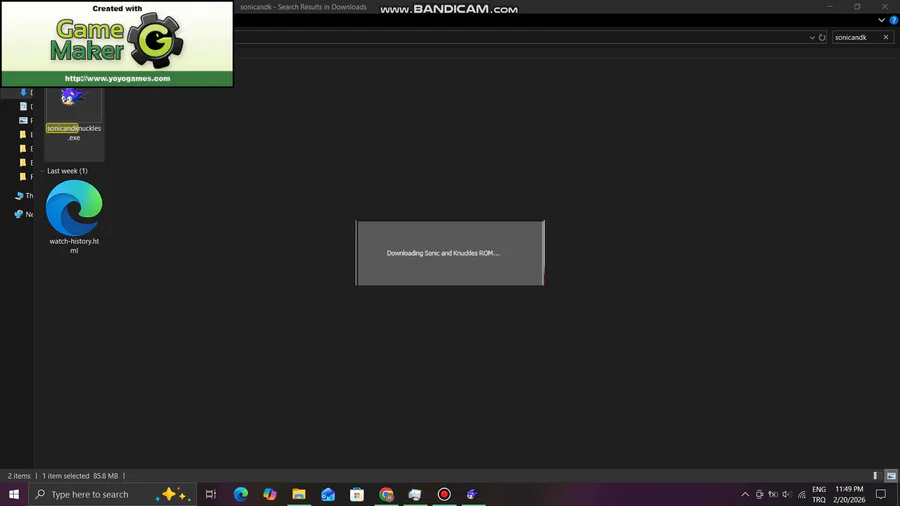Show hidden system tray icons
The image size is (900, 506).
[x=745, y=494]
